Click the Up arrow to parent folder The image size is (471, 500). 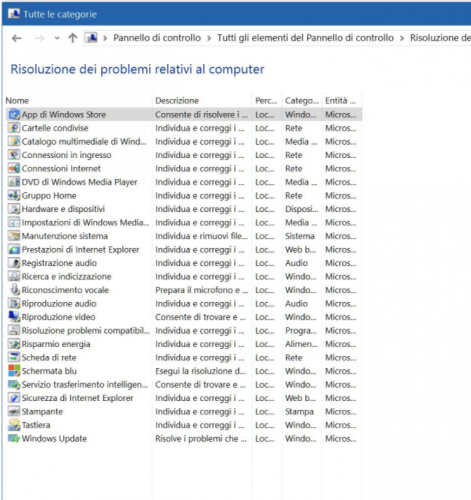pos(73,38)
